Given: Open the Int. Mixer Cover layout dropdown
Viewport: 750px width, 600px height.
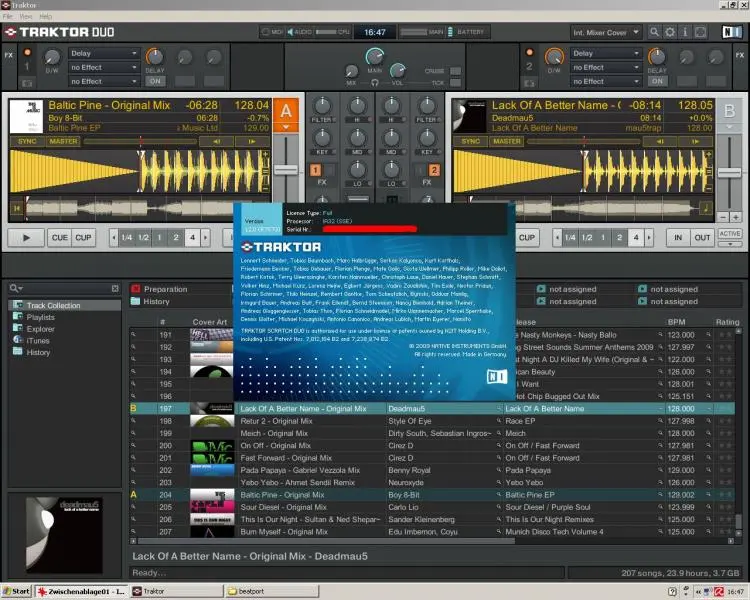Looking at the screenshot, I should pyautogui.click(x=607, y=32).
